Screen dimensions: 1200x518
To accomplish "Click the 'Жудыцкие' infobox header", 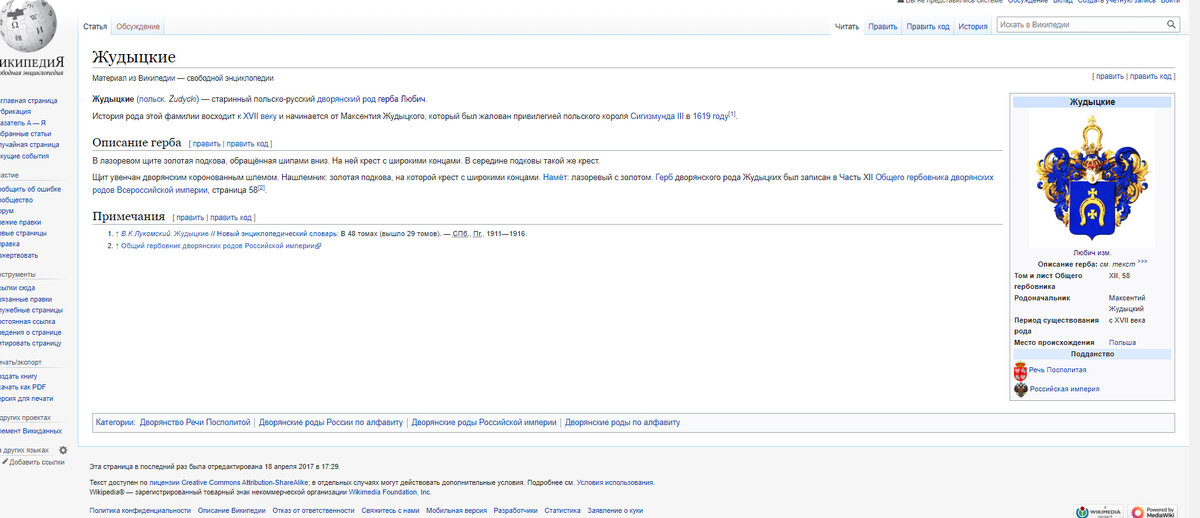I will click(x=1091, y=102).
